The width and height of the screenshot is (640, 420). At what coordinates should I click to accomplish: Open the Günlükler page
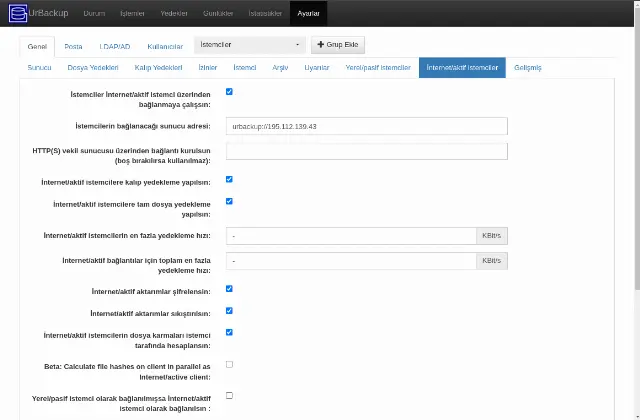(x=218, y=13)
